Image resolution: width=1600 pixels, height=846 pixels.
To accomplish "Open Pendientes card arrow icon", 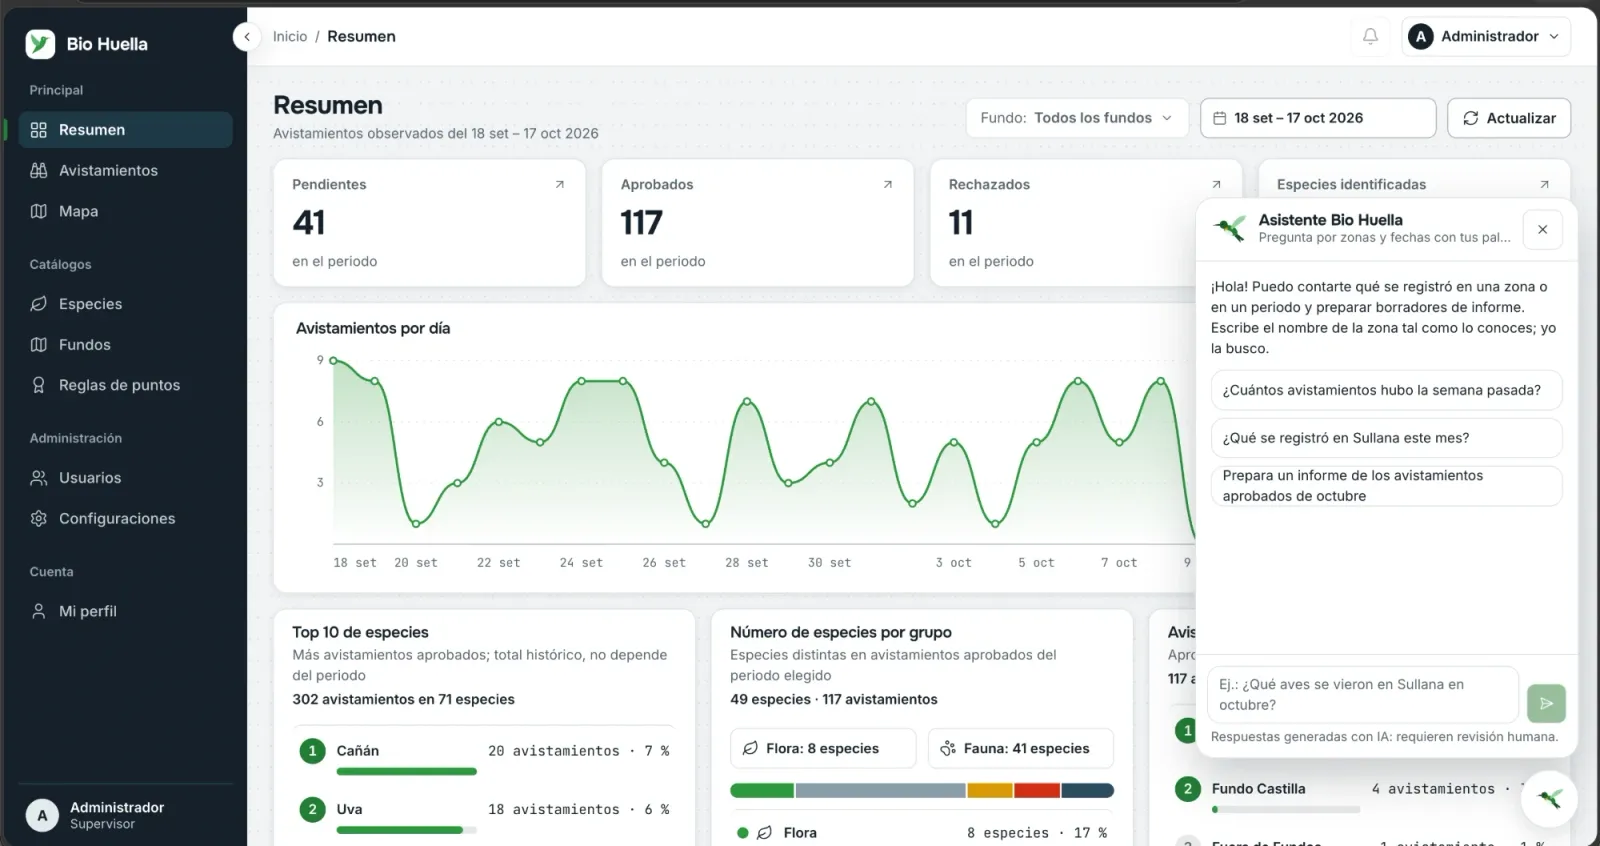I will pyautogui.click(x=559, y=184).
